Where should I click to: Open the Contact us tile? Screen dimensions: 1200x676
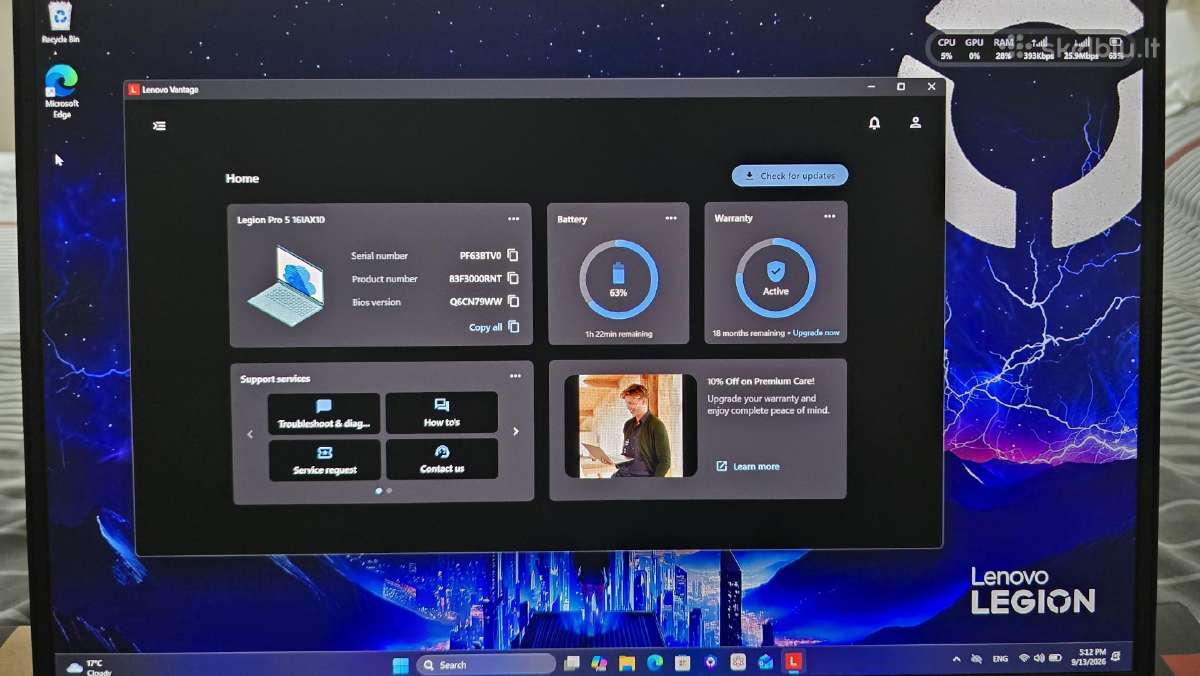442,459
